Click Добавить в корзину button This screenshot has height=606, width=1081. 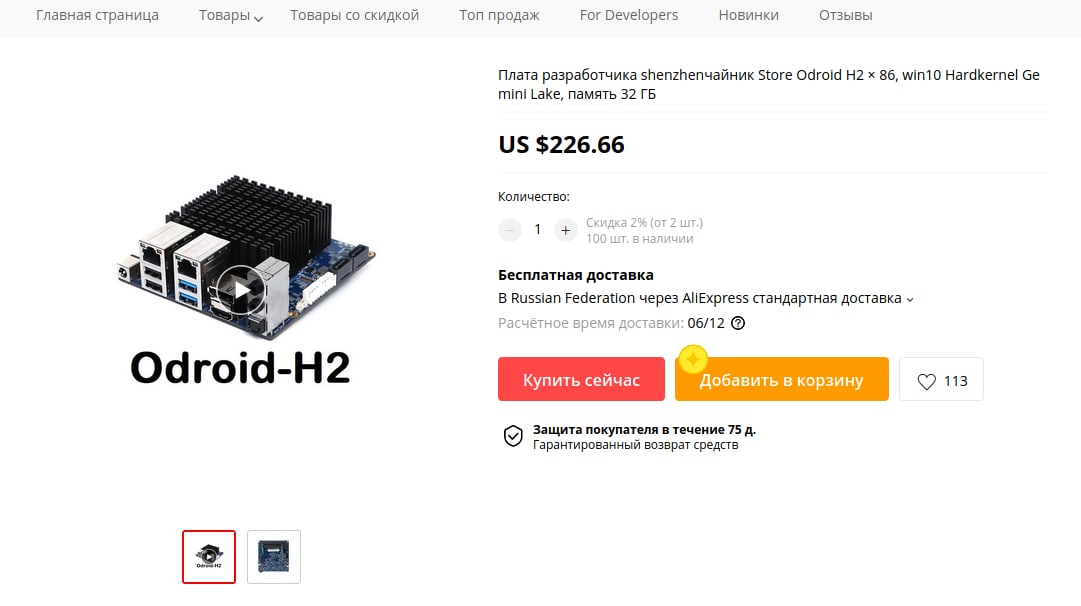tap(782, 379)
